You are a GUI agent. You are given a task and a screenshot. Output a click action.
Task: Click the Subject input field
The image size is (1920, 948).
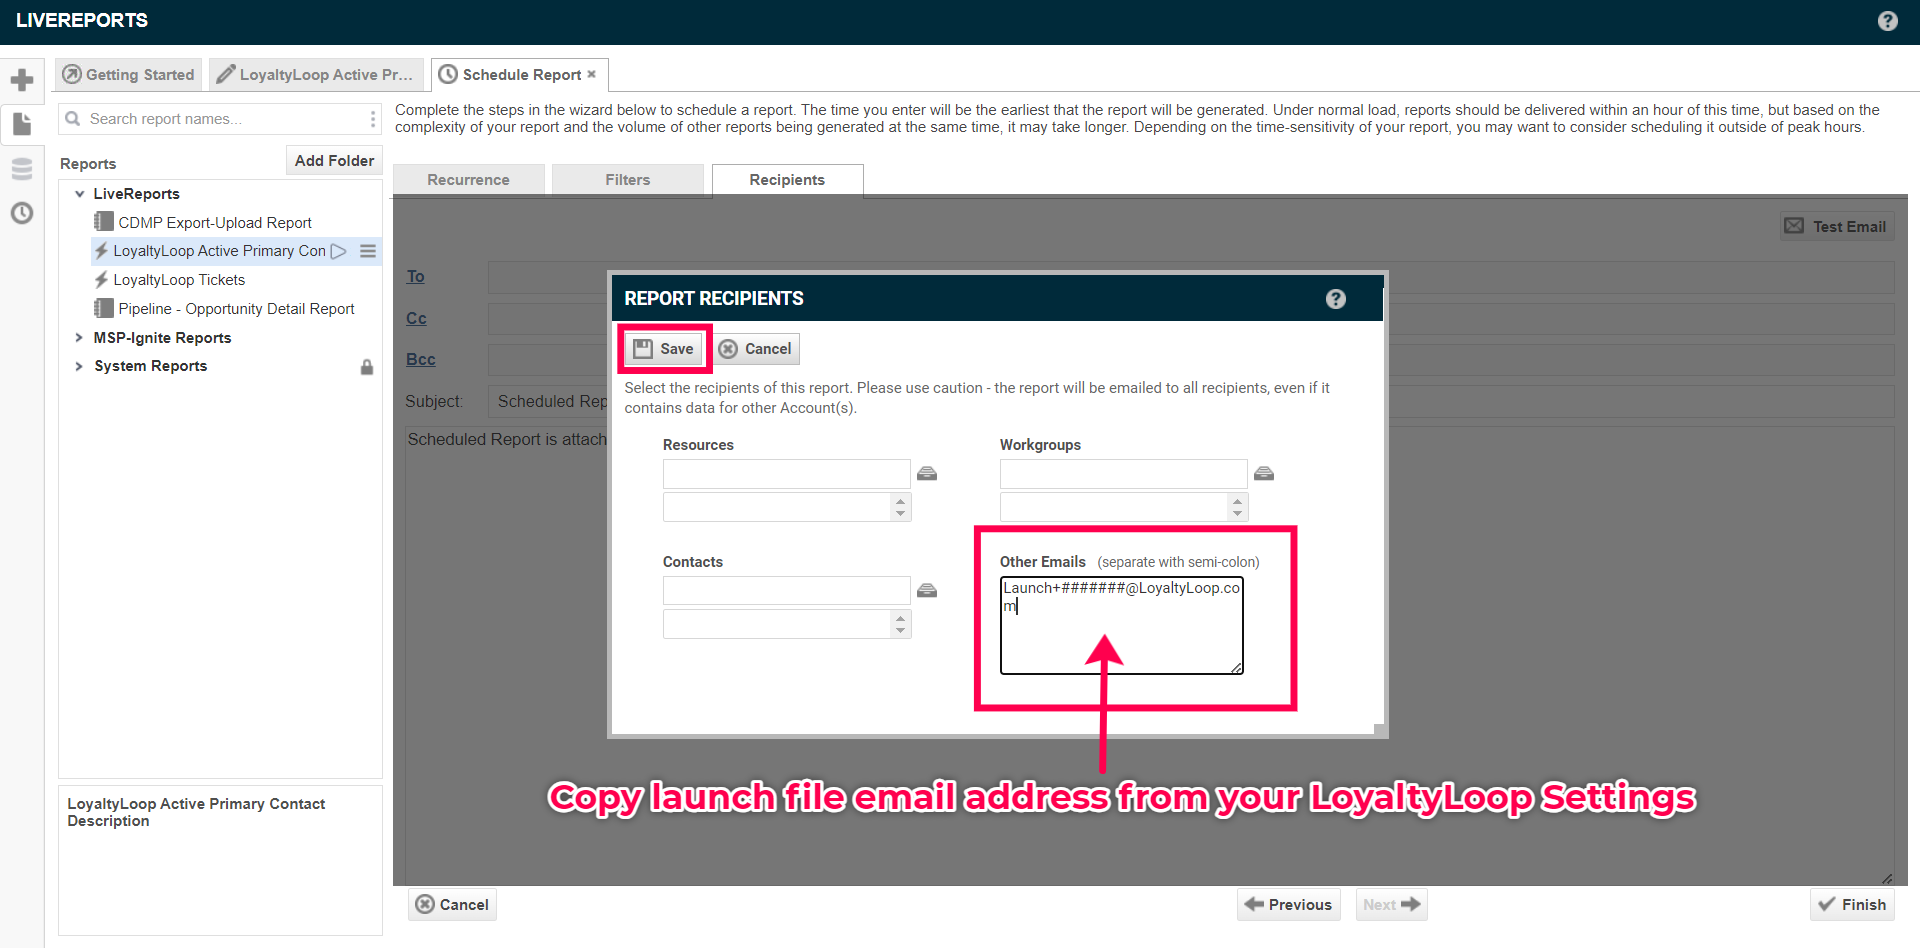(x=1191, y=402)
